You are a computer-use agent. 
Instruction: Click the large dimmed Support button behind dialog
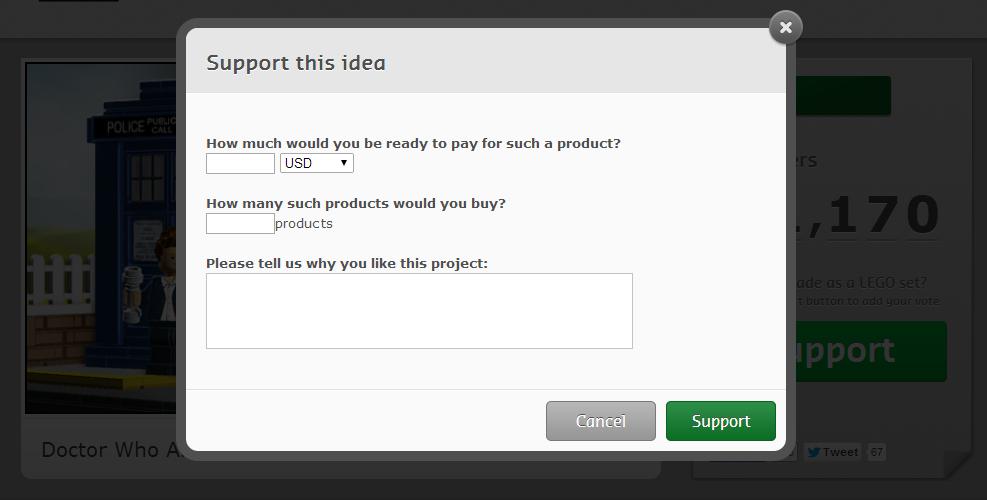tap(870, 351)
